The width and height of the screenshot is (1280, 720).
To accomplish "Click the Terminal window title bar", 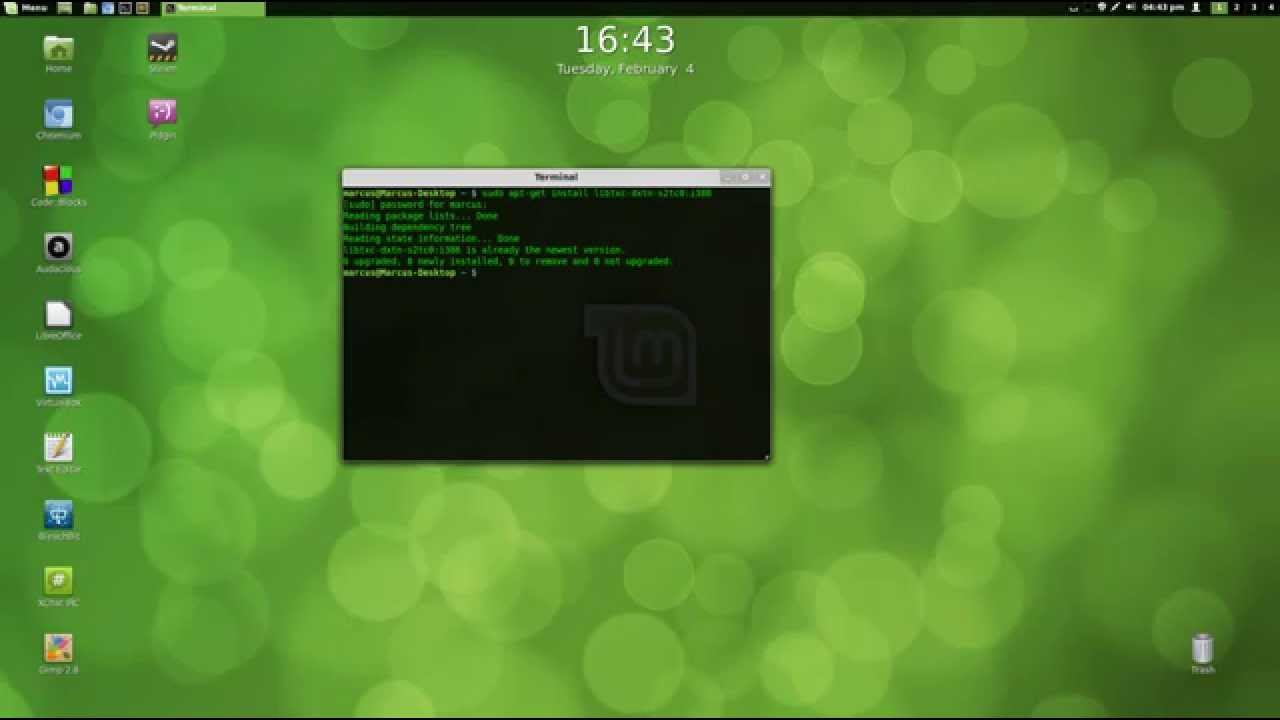I will click(556, 177).
